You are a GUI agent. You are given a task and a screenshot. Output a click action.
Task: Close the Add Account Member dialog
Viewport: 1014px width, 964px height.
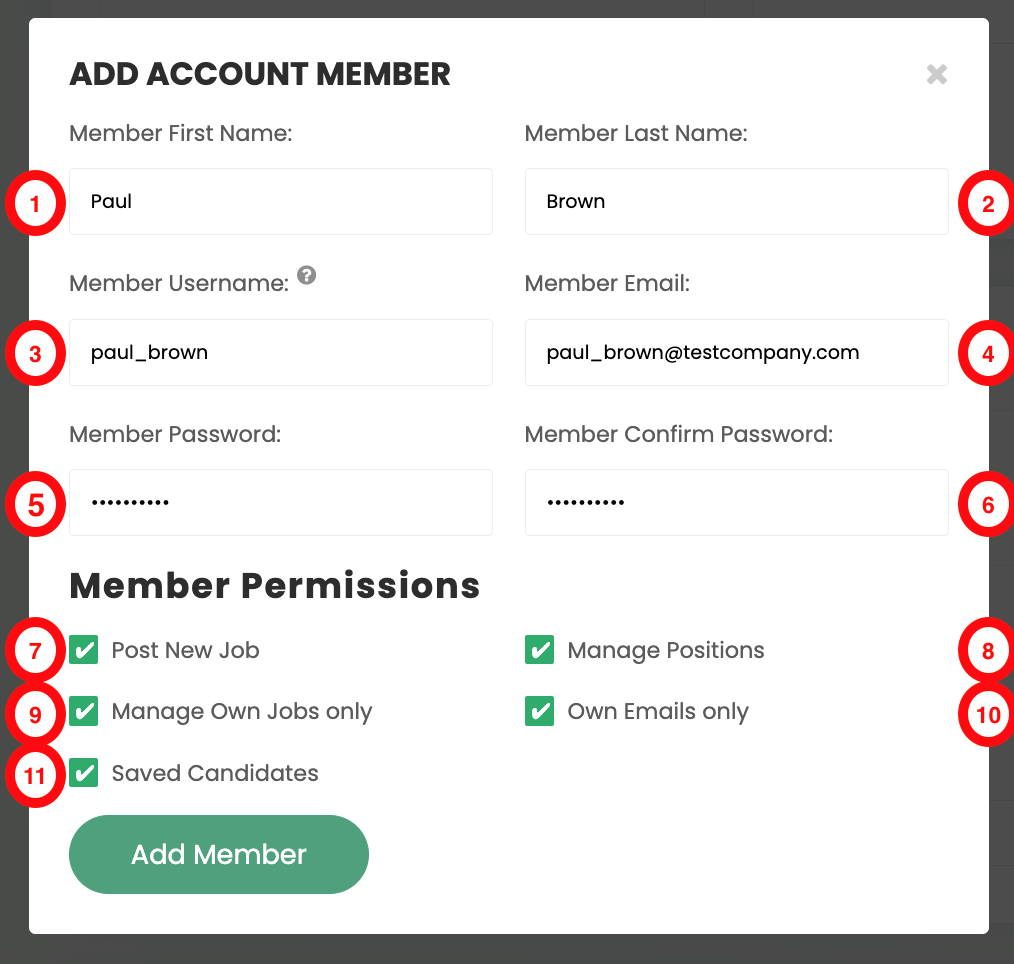pyautogui.click(x=936, y=74)
